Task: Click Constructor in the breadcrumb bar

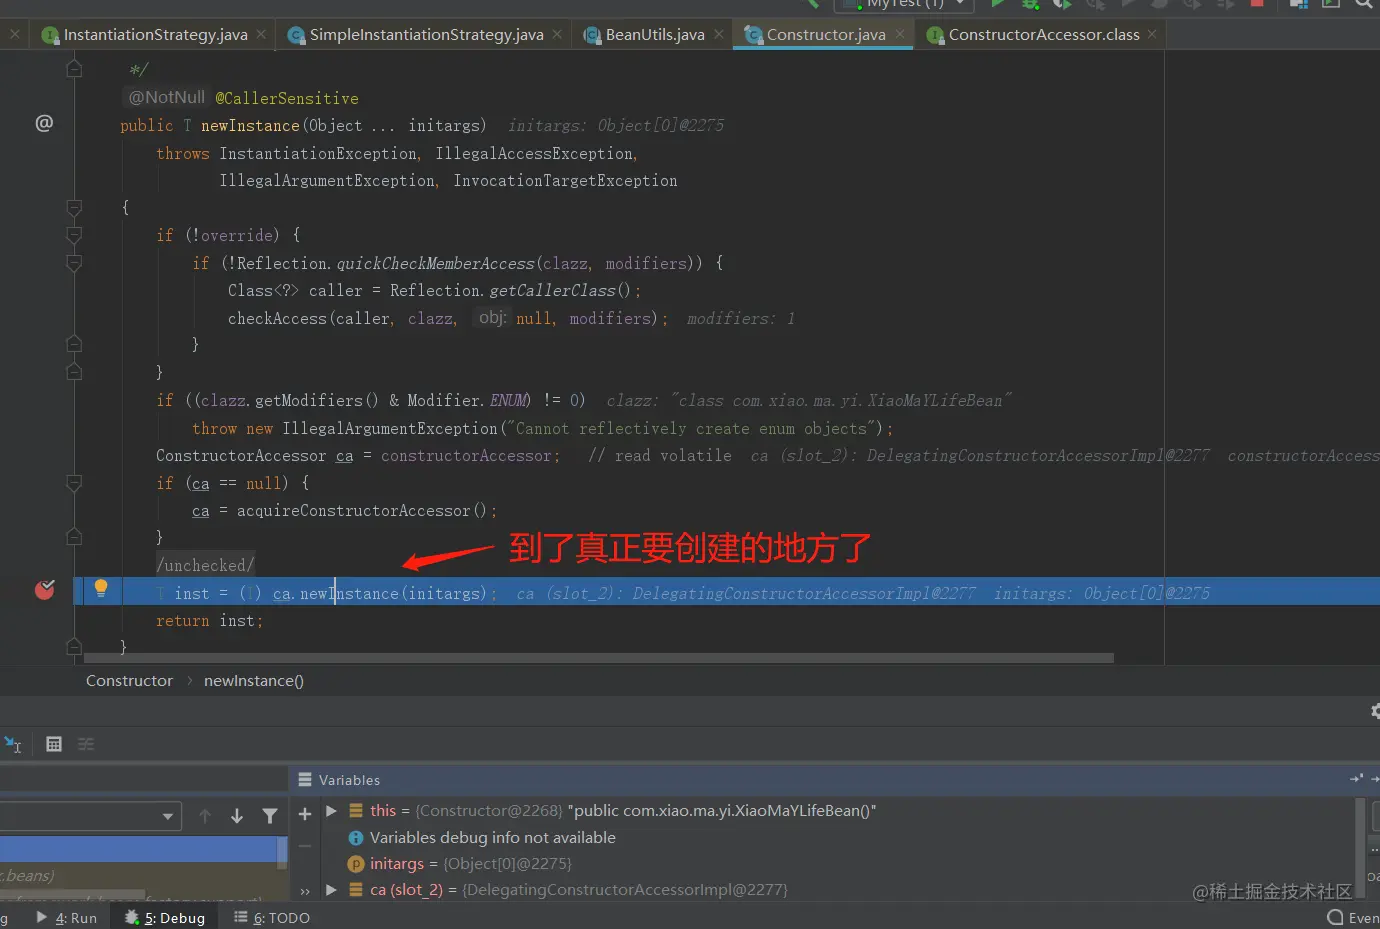Action: (129, 681)
